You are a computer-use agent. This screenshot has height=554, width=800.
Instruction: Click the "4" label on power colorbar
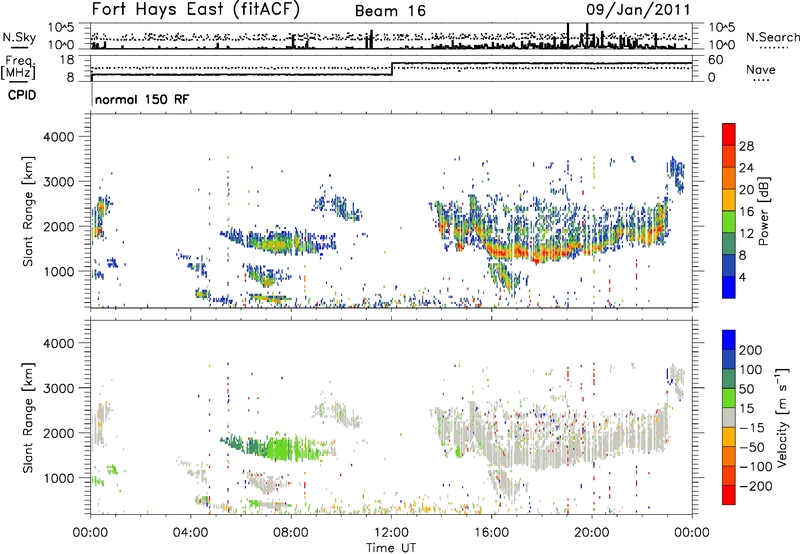(743, 278)
